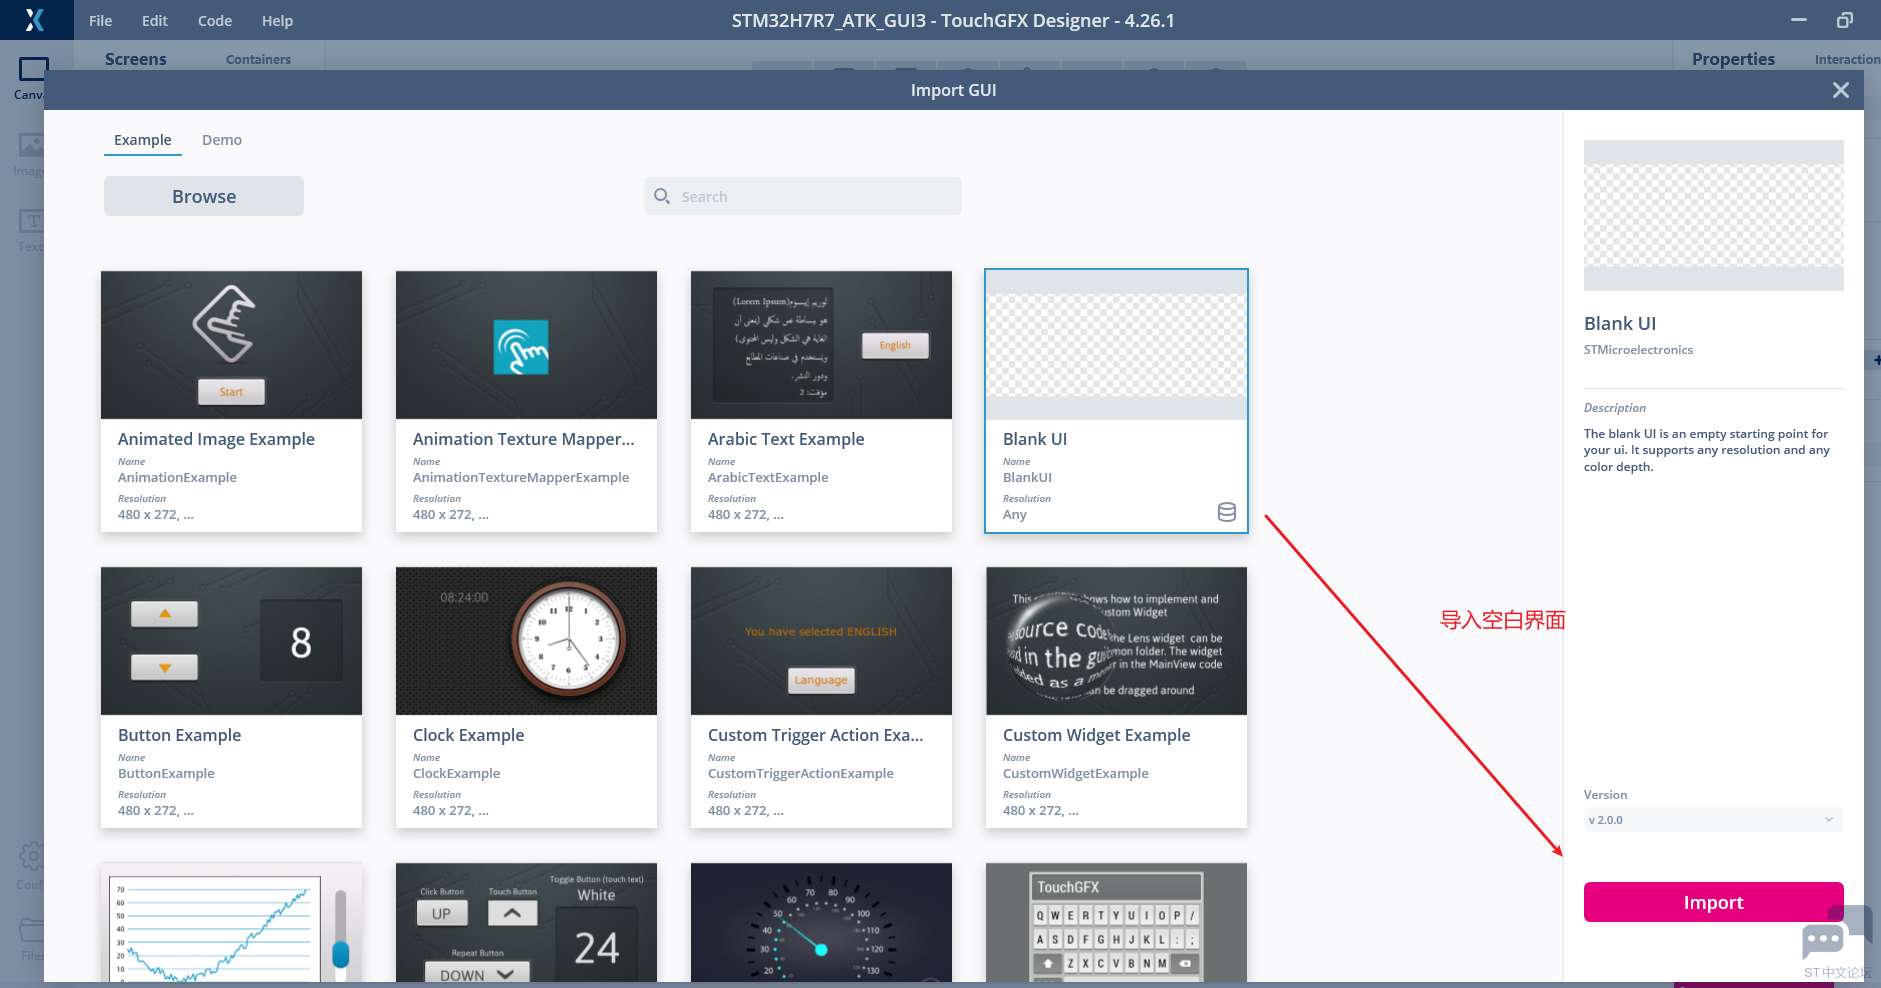Click the 'BlankUI' name text on card
The width and height of the screenshot is (1881, 988).
1027,477
